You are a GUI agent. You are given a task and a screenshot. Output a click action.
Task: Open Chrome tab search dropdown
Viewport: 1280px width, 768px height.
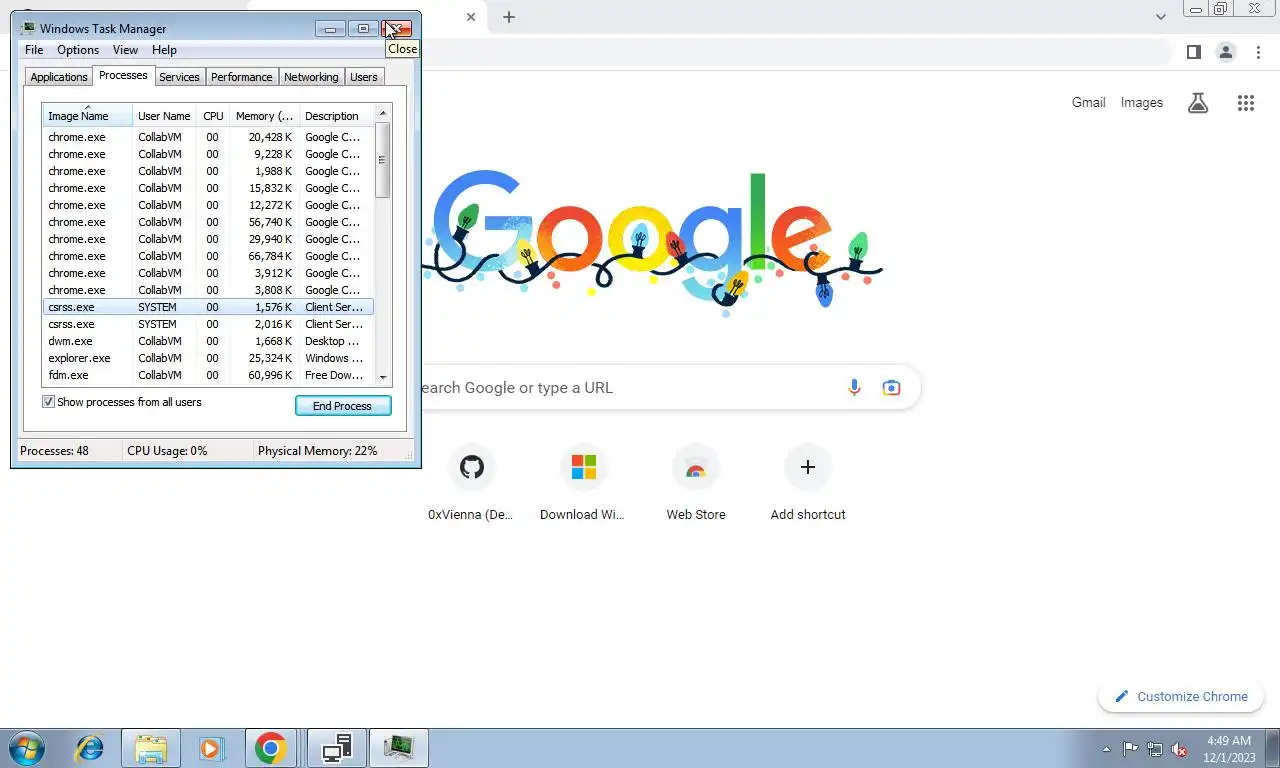[1160, 17]
